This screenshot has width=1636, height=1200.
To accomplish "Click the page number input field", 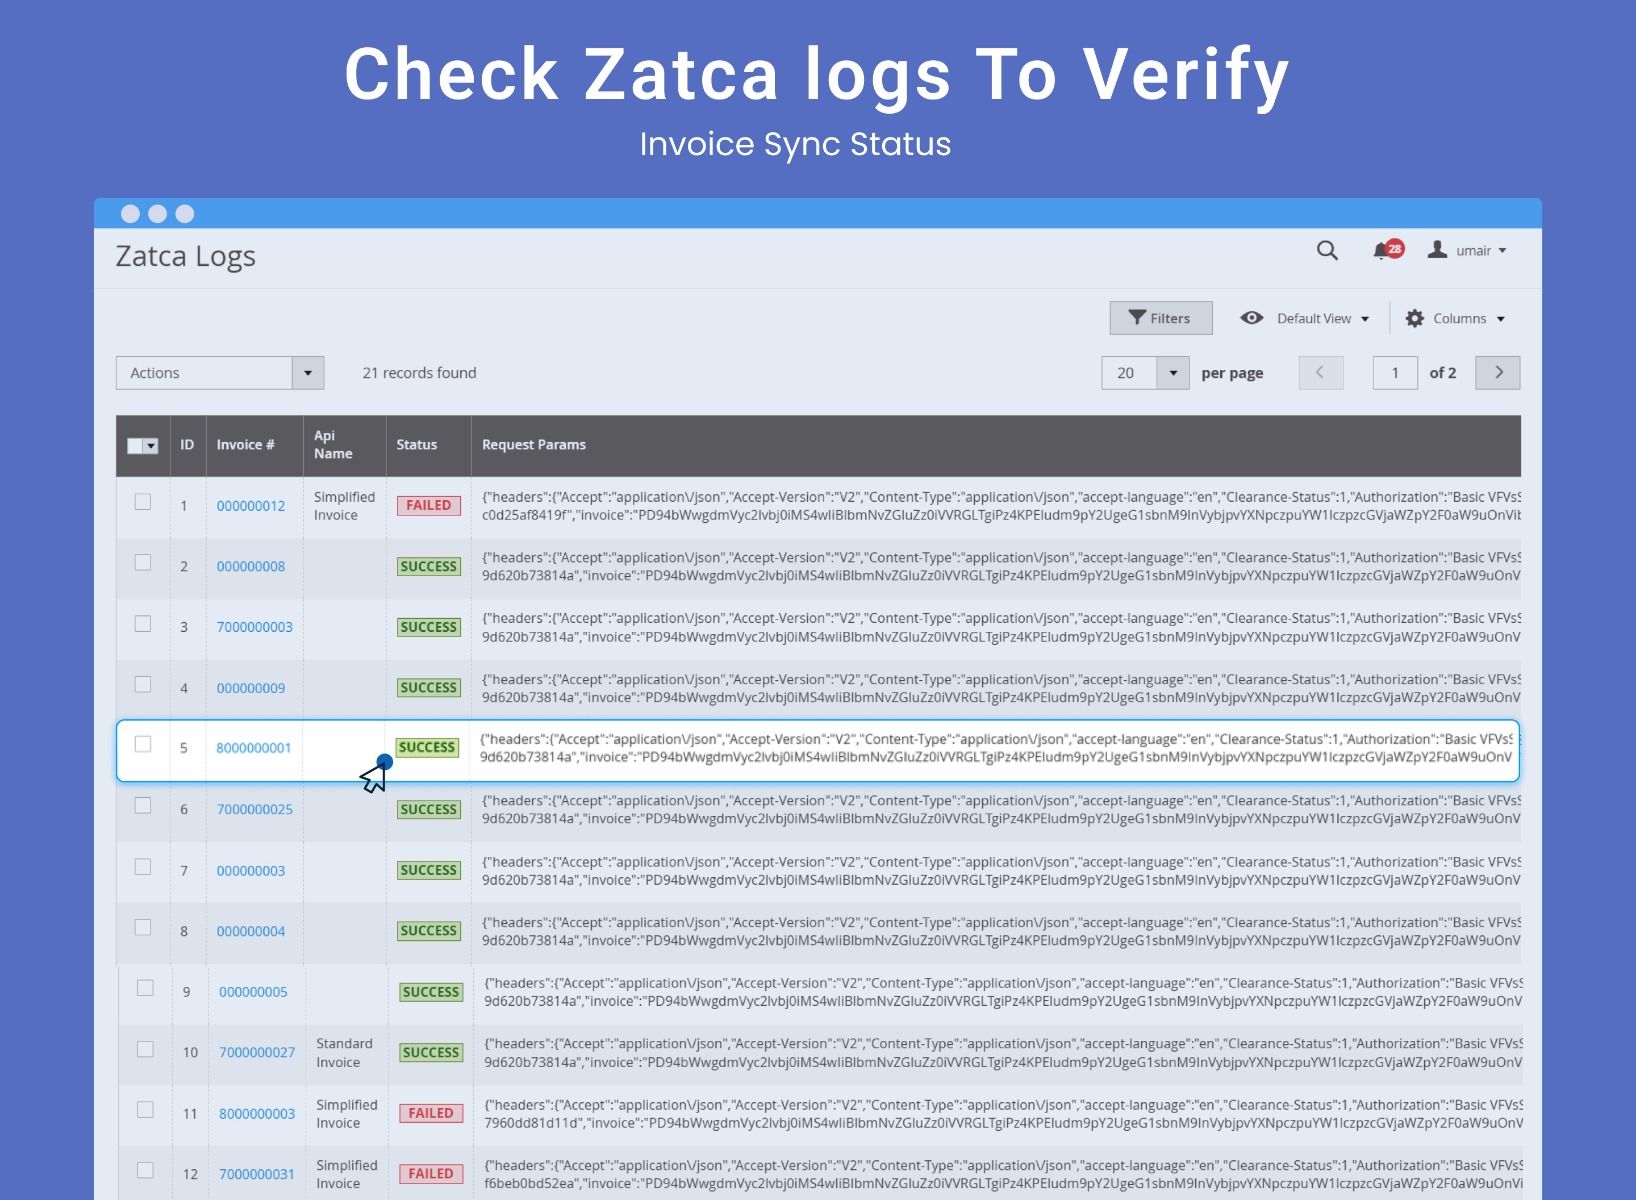I will [x=1394, y=372].
